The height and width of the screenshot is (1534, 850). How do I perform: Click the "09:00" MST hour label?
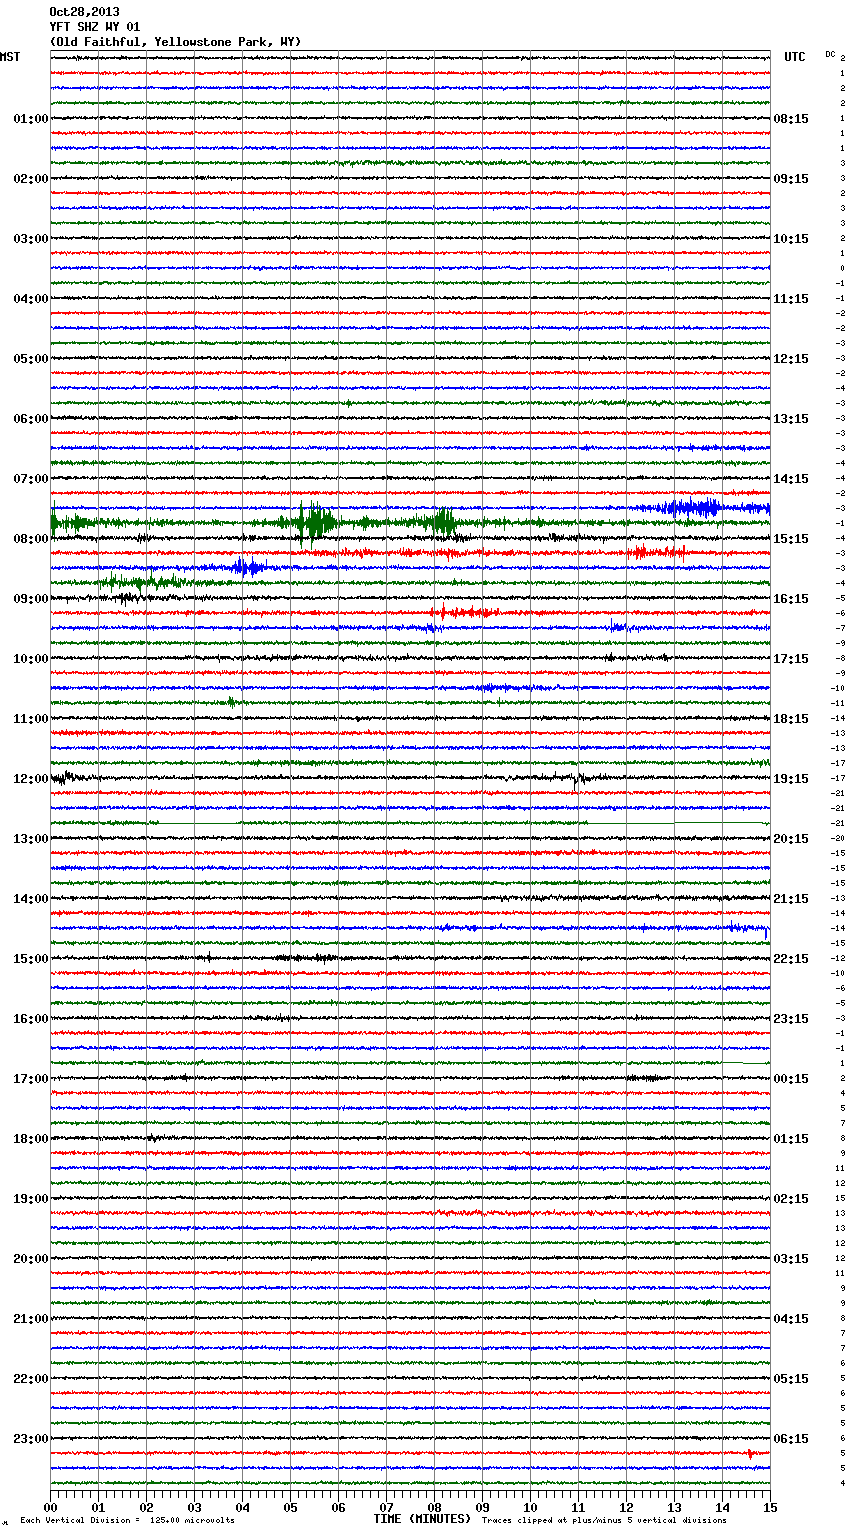click(x=31, y=599)
